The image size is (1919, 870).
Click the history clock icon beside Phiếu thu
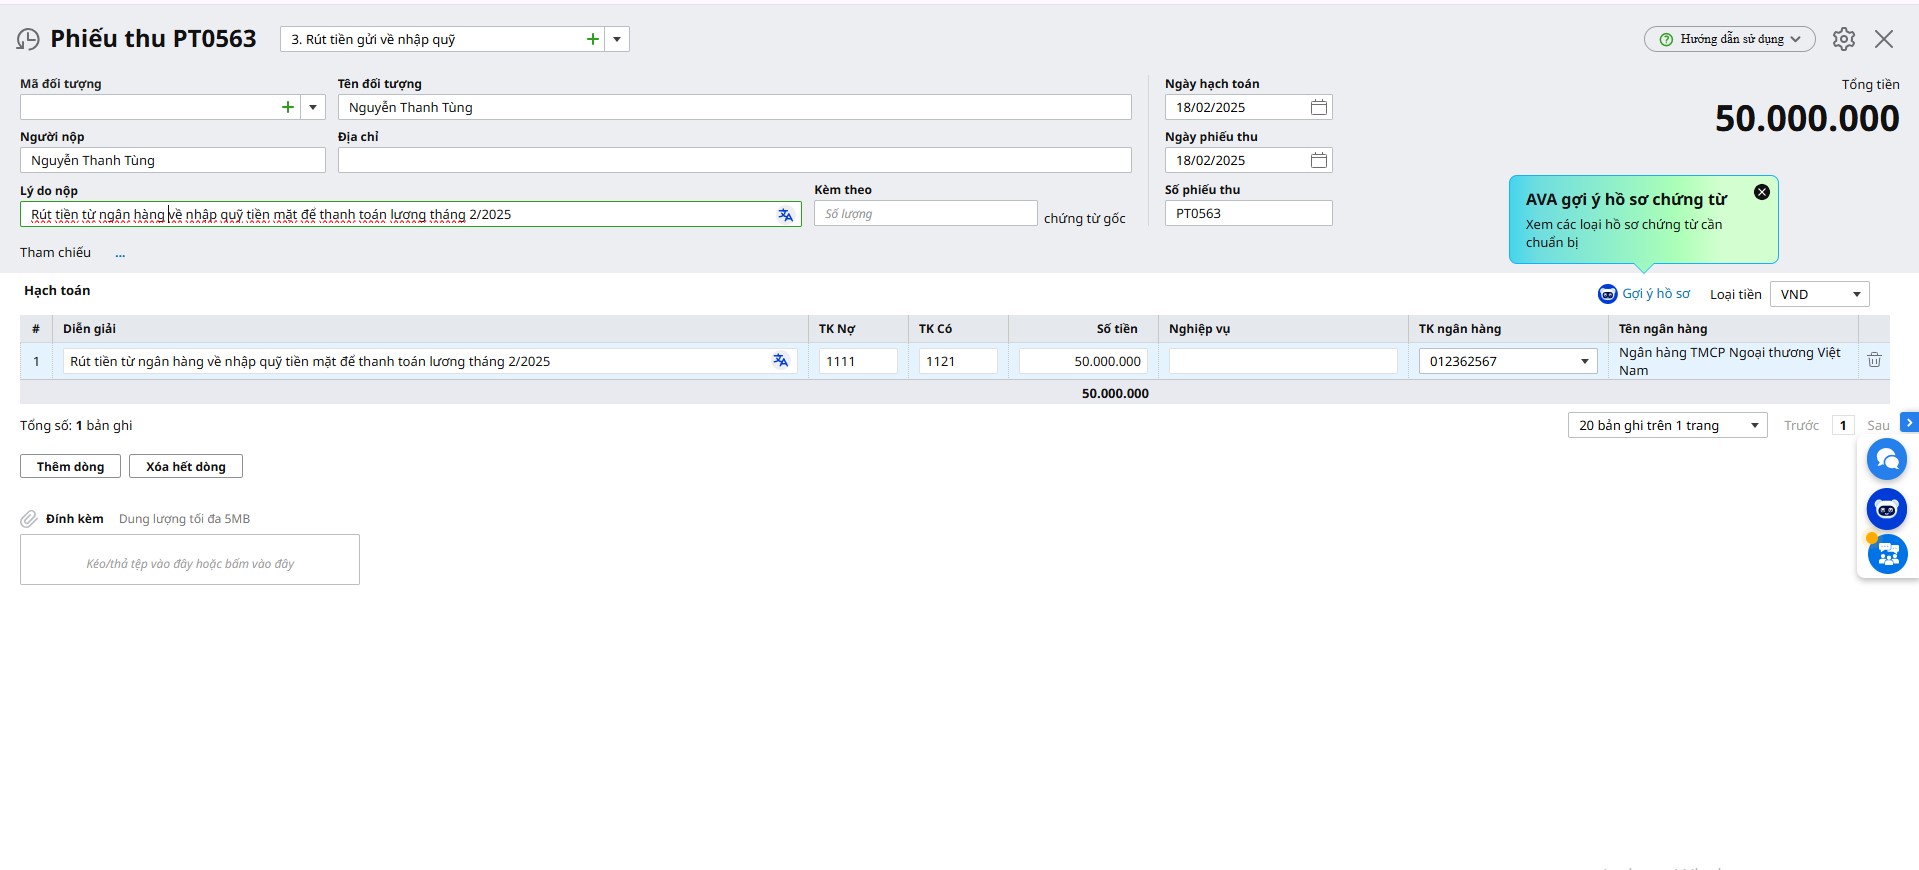[28, 40]
